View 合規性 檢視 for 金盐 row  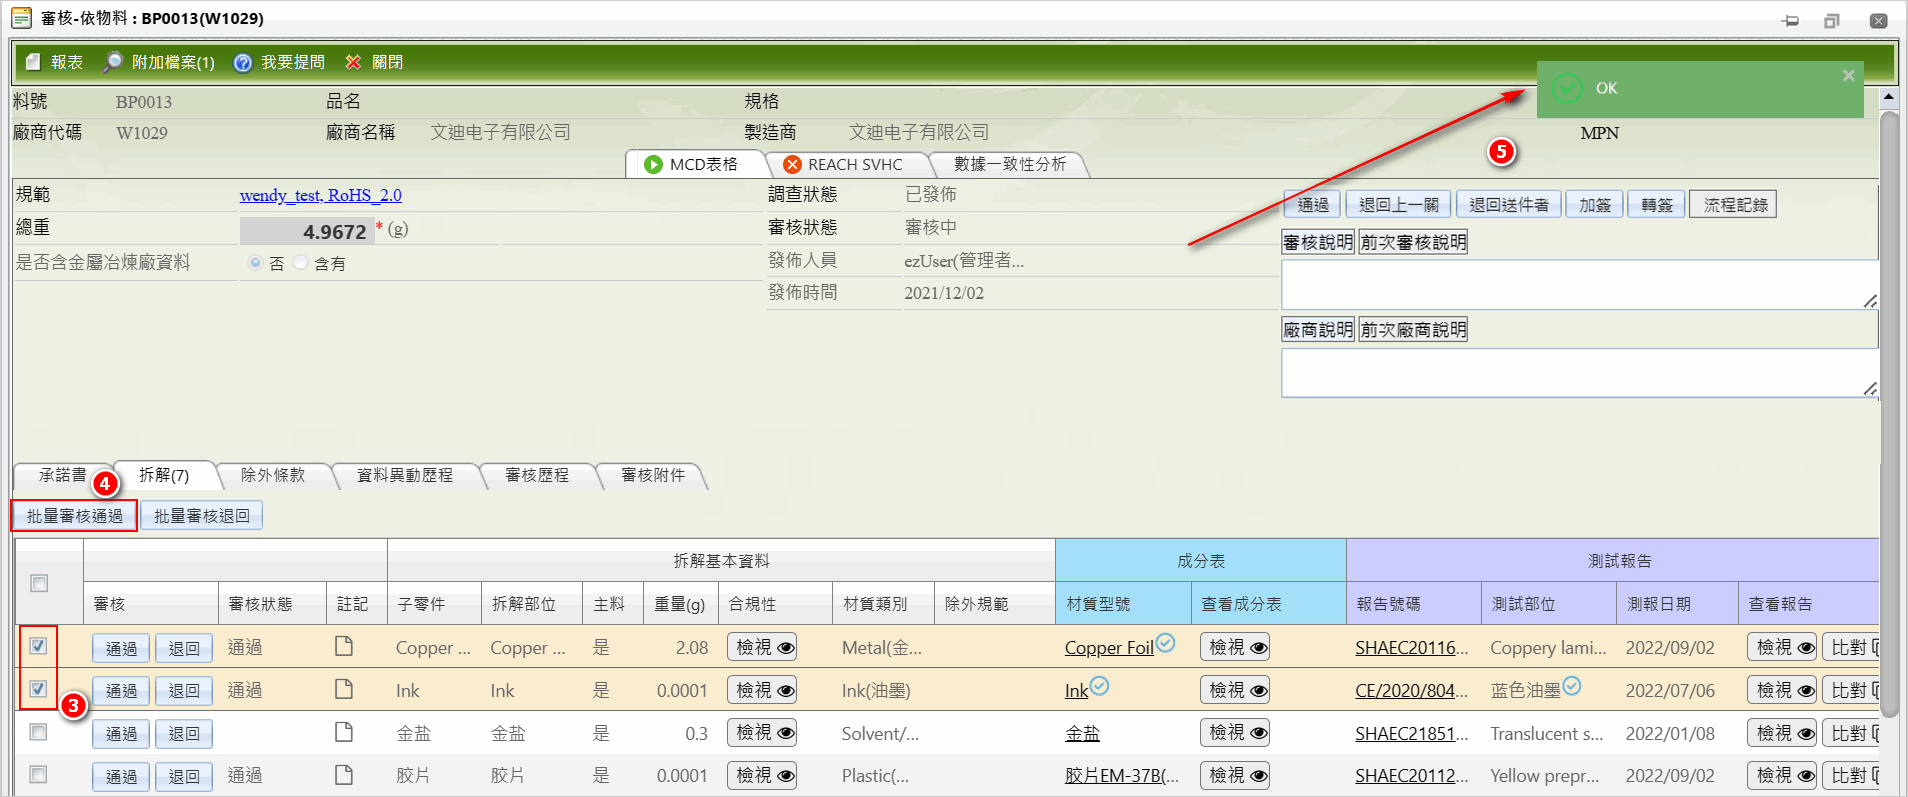762,733
